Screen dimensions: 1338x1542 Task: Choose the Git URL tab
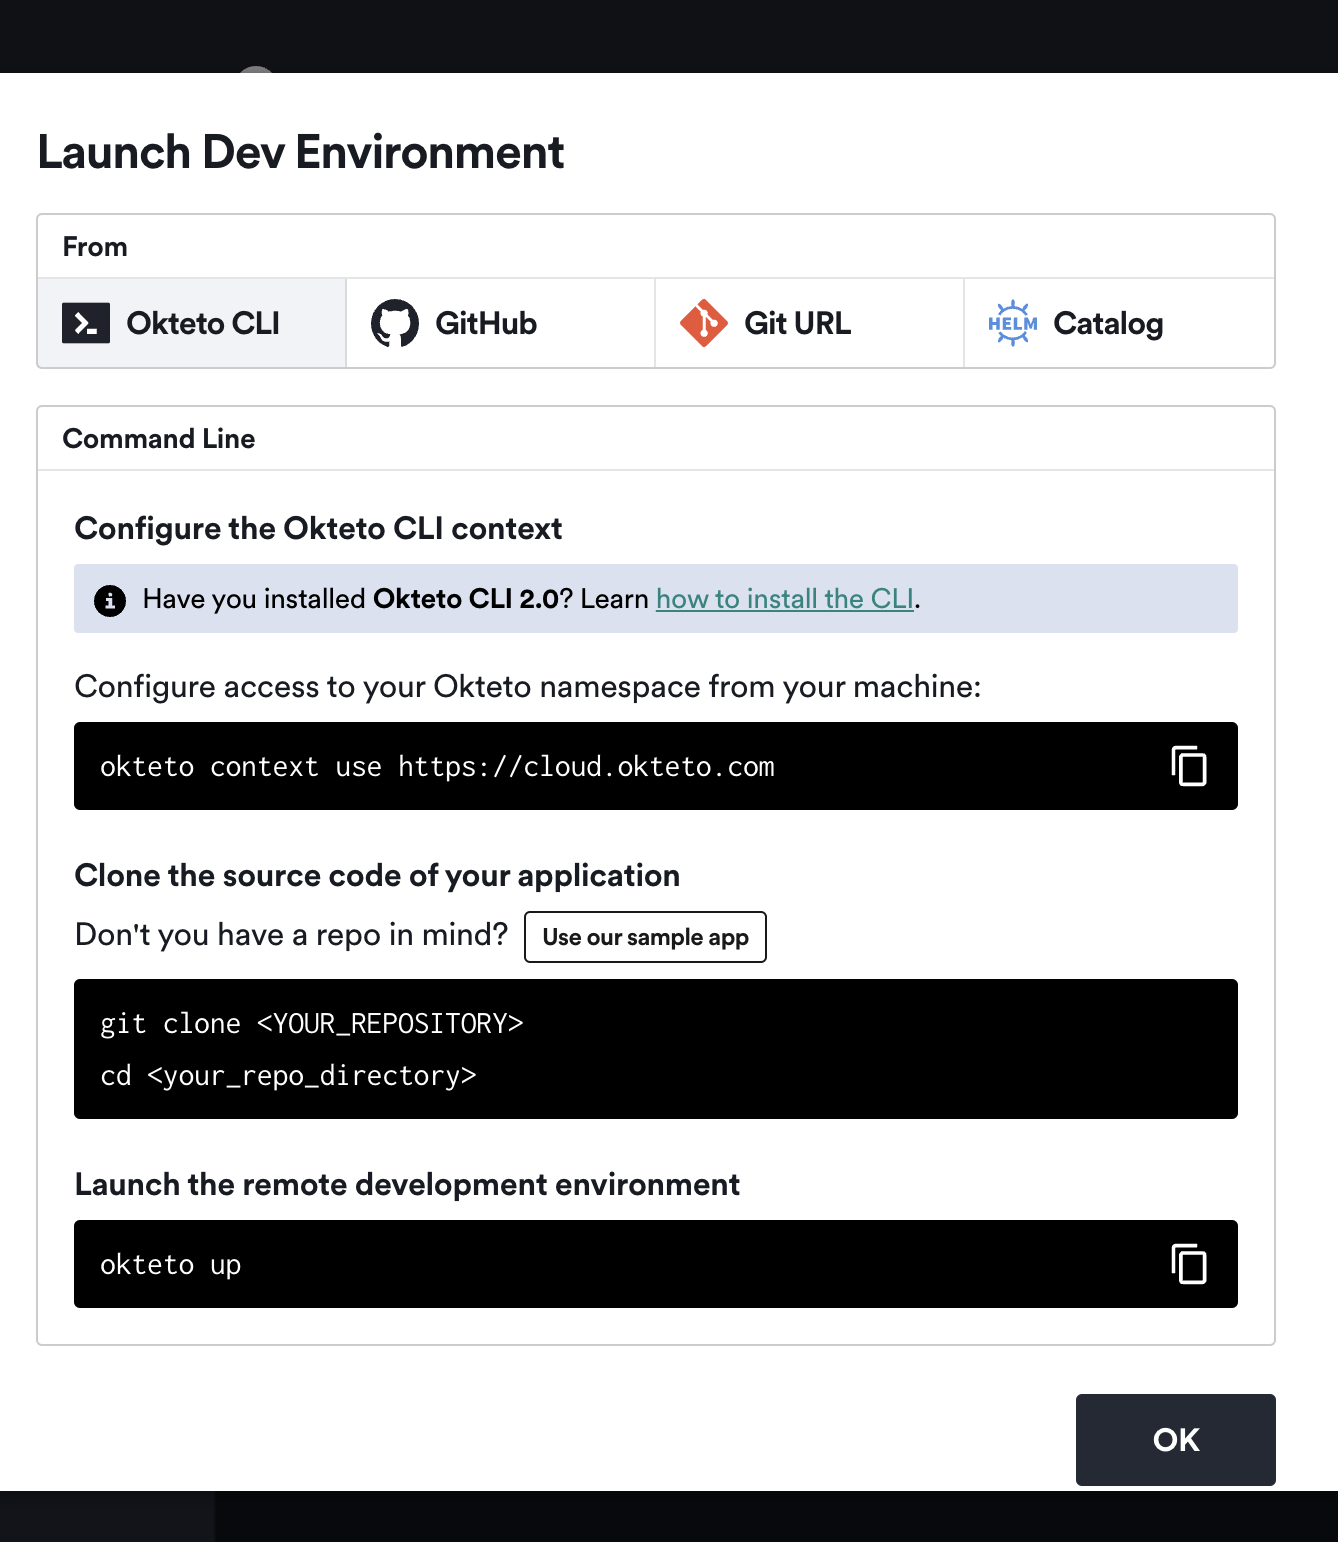pyautogui.click(x=809, y=323)
